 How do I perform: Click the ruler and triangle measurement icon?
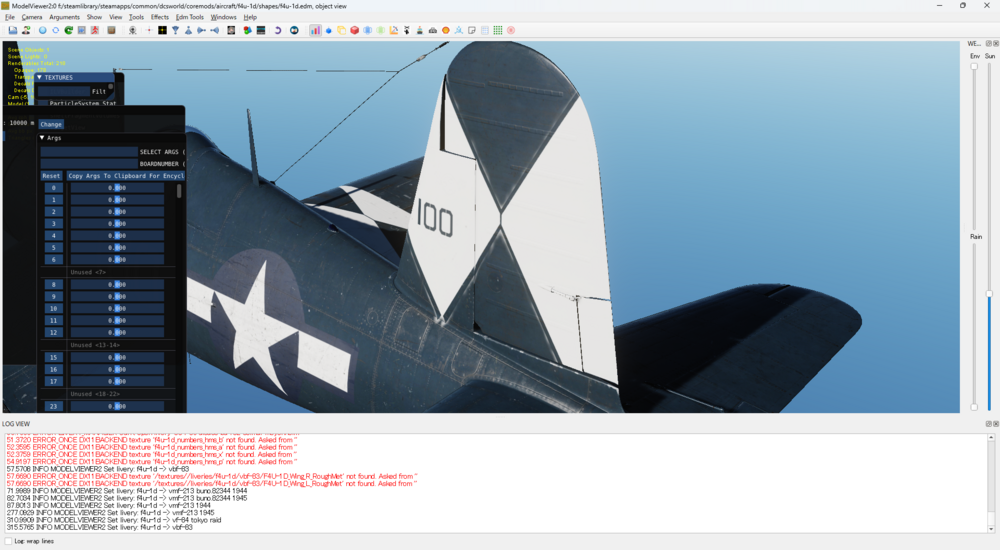tap(393, 30)
